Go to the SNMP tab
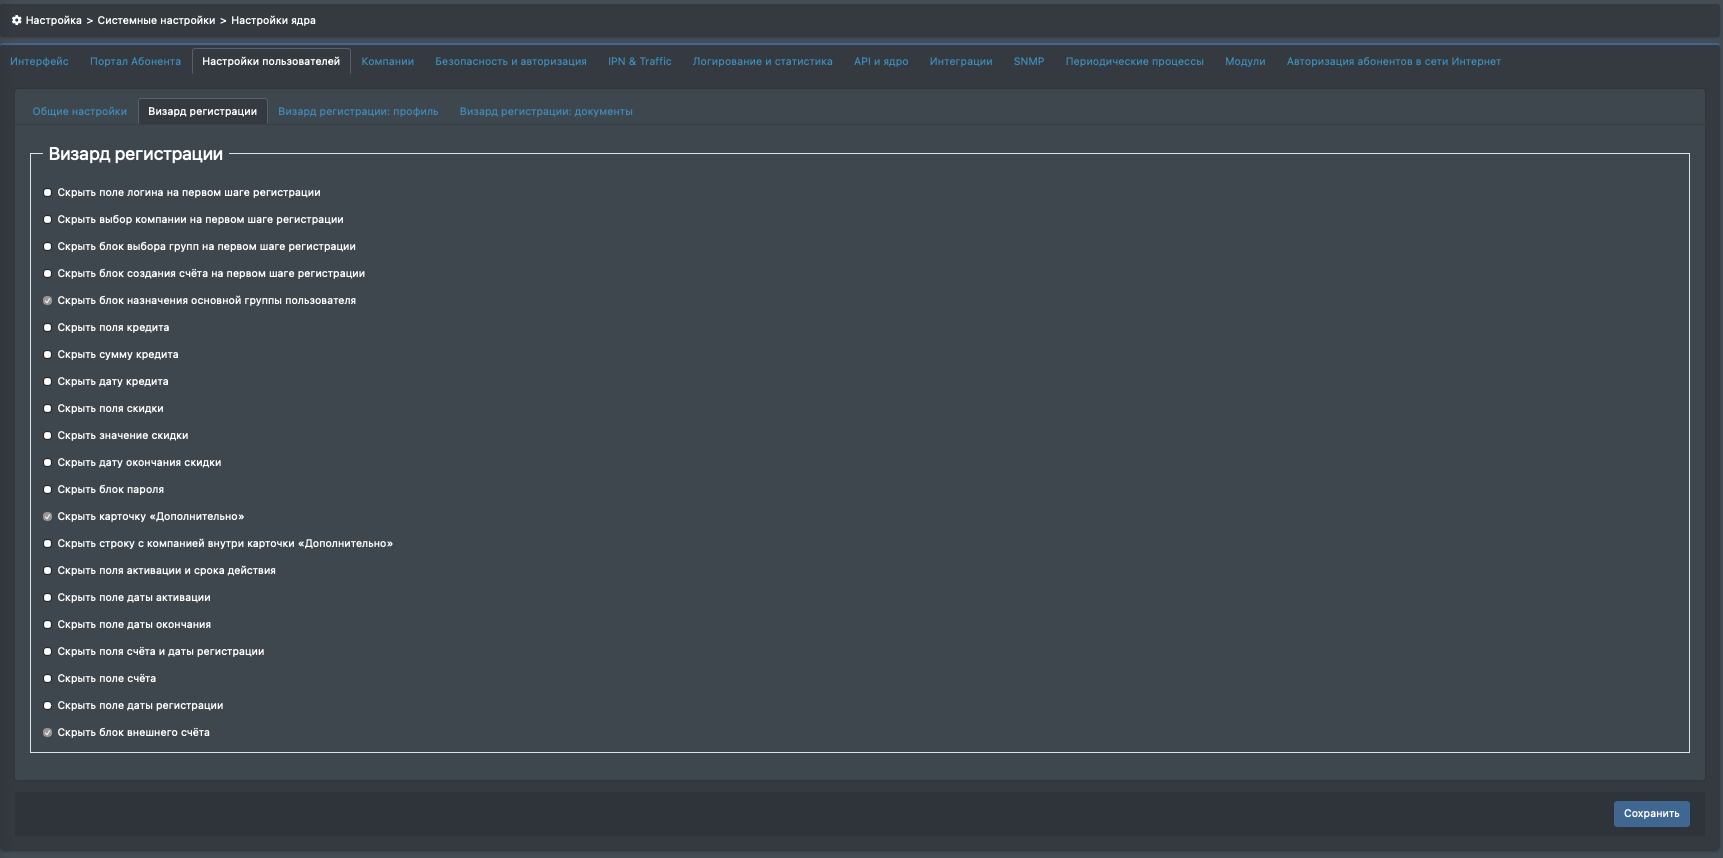Image resolution: width=1723 pixels, height=858 pixels. pyautogui.click(x=1028, y=62)
